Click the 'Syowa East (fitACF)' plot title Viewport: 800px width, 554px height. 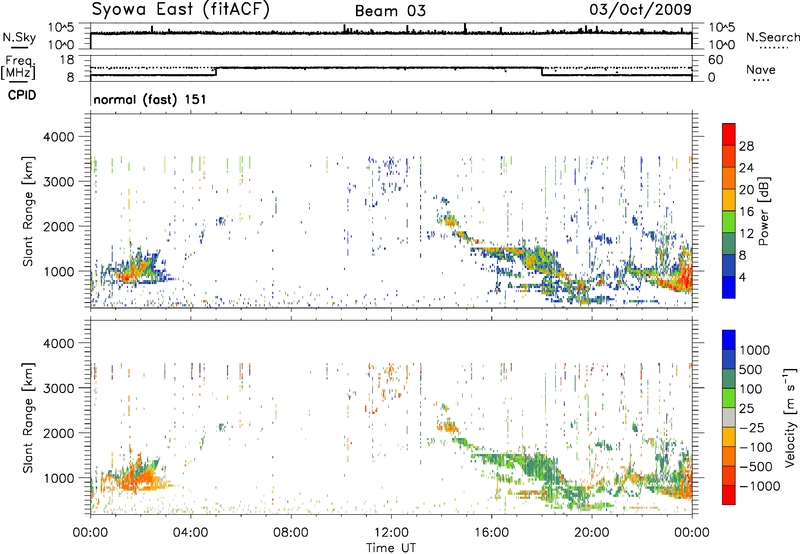181,10
